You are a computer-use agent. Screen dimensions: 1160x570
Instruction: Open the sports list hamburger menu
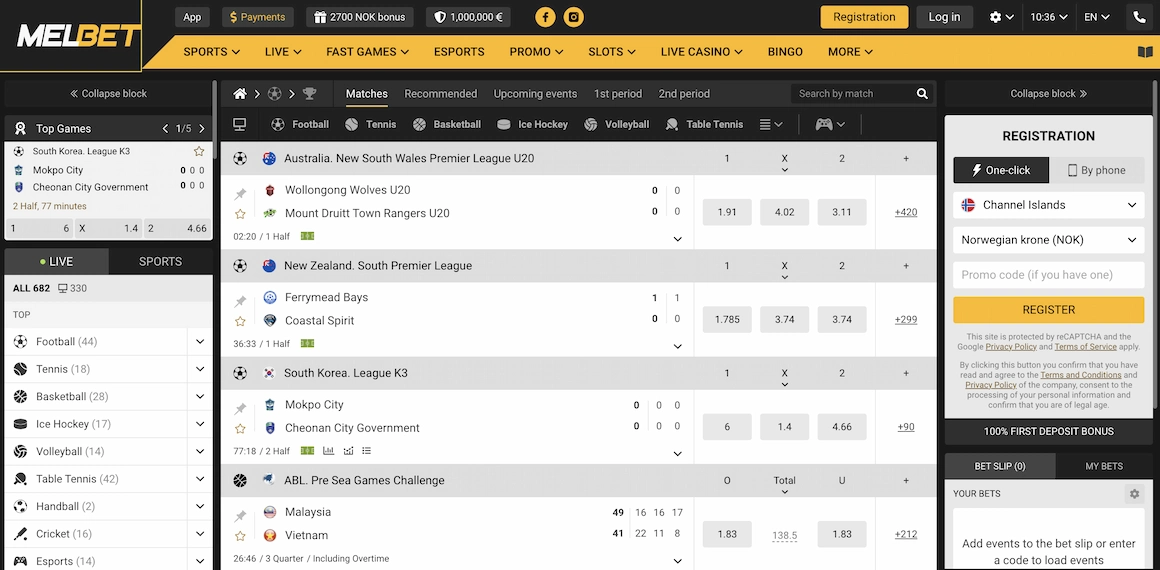click(x=771, y=124)
